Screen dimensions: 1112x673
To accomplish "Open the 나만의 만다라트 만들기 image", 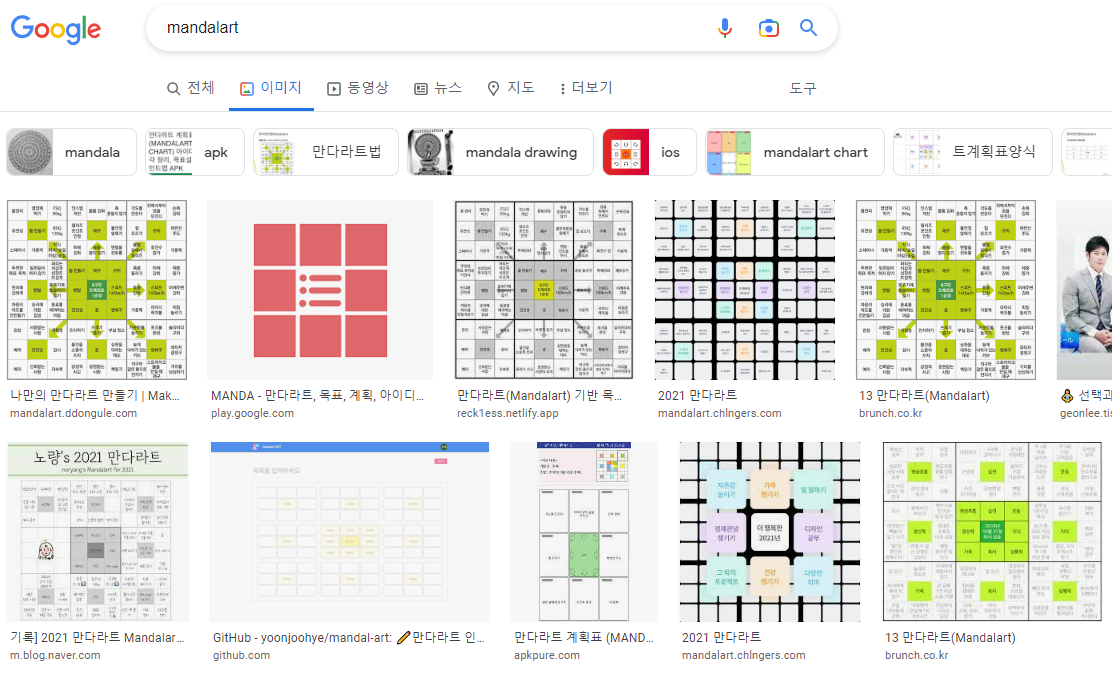I will click(x=97, y=289).
